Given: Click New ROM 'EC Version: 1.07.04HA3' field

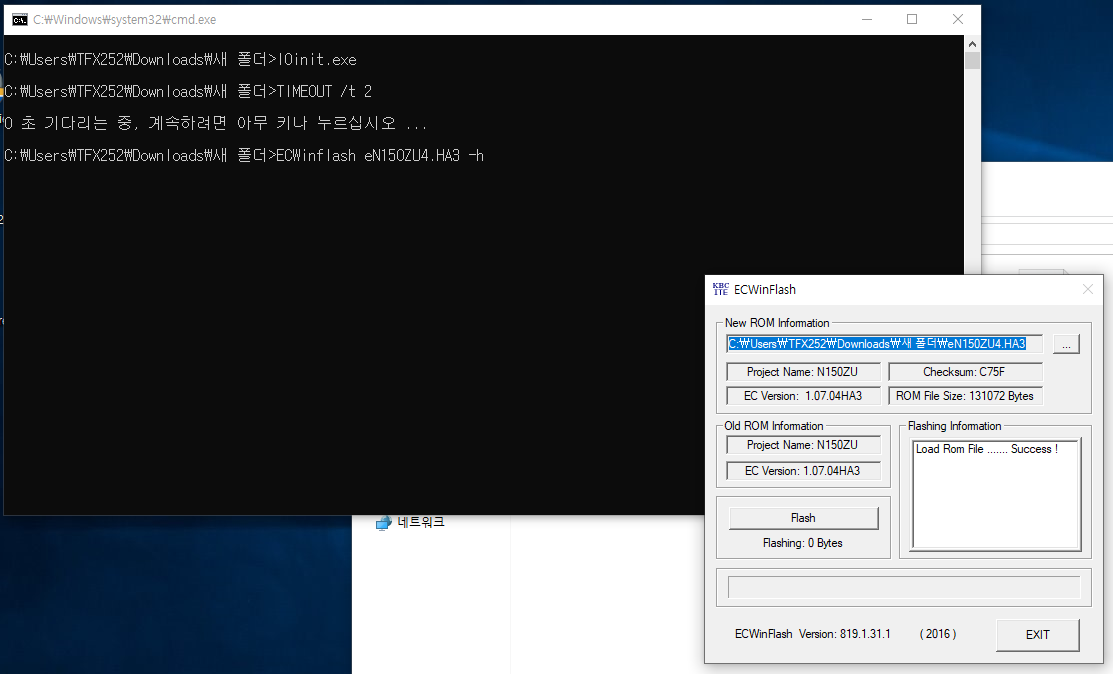Looking at the screenshot, I should point(804,396).
